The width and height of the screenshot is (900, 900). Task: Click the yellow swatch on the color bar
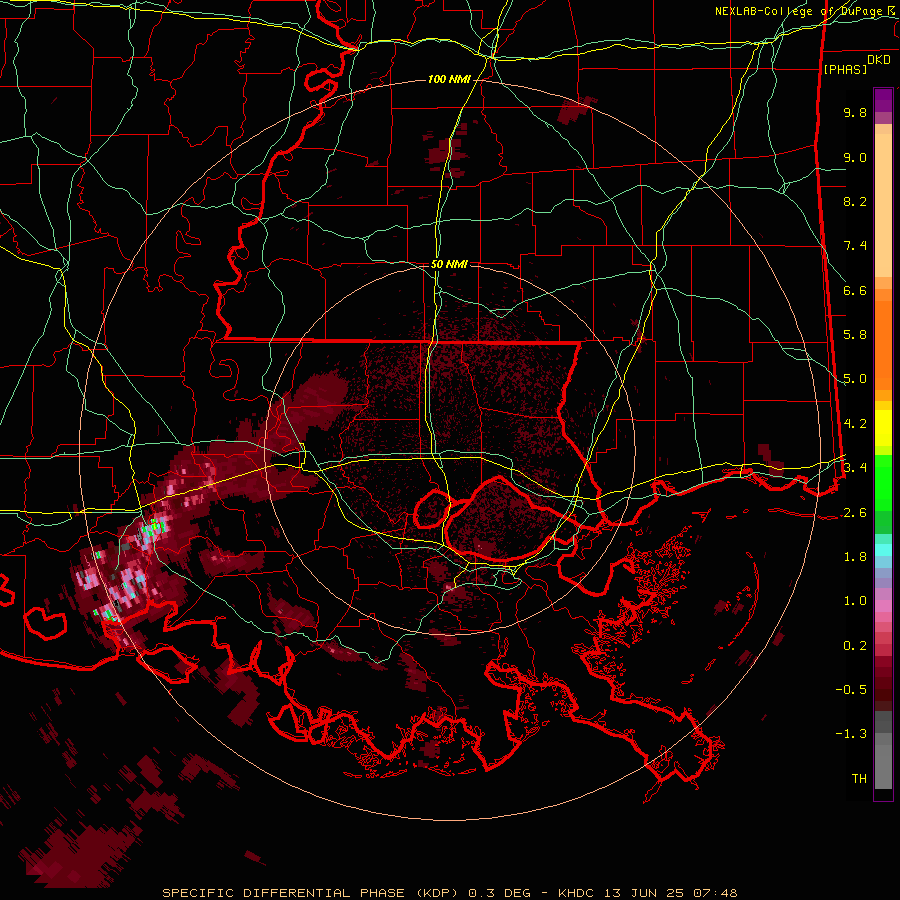883,428
